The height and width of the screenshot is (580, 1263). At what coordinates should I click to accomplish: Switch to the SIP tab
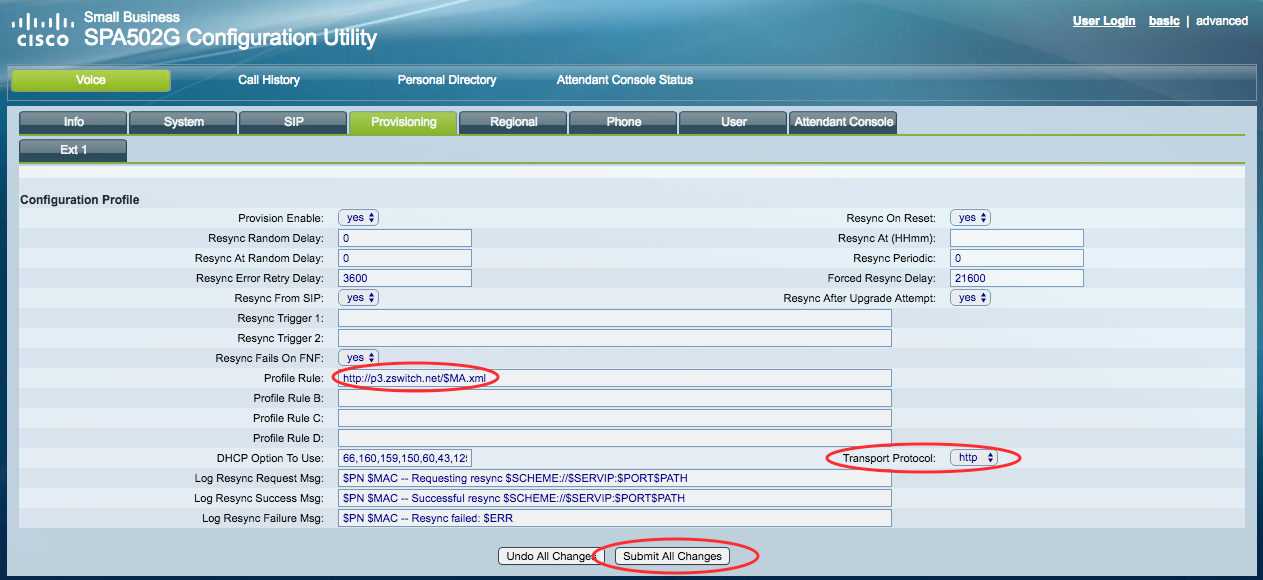293,122
